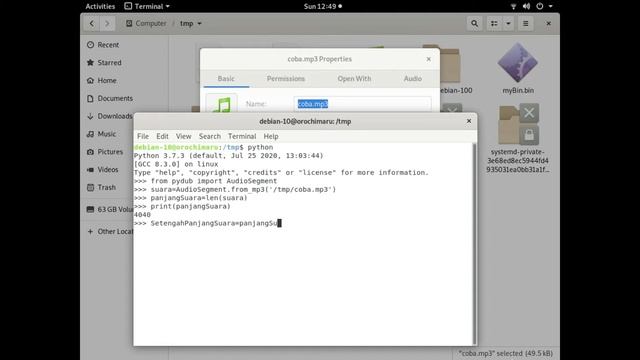
Task: Open the 63 GB Volume in sidebar
Action: pyautogui.click(x=109, y=209)
